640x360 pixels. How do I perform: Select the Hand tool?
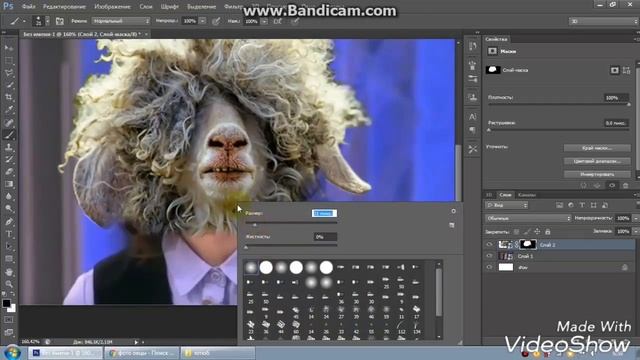click(9, 272)
